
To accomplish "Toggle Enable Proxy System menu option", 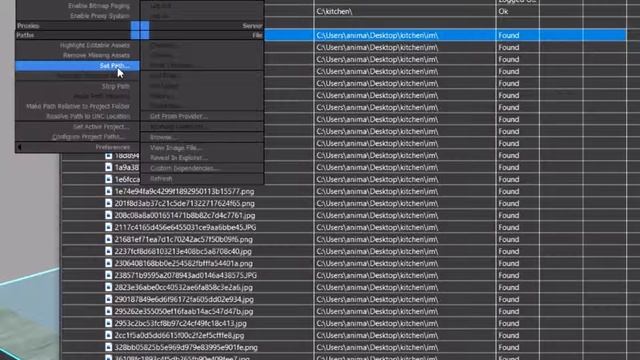I will pyautogui.click(x=100, y=16).
